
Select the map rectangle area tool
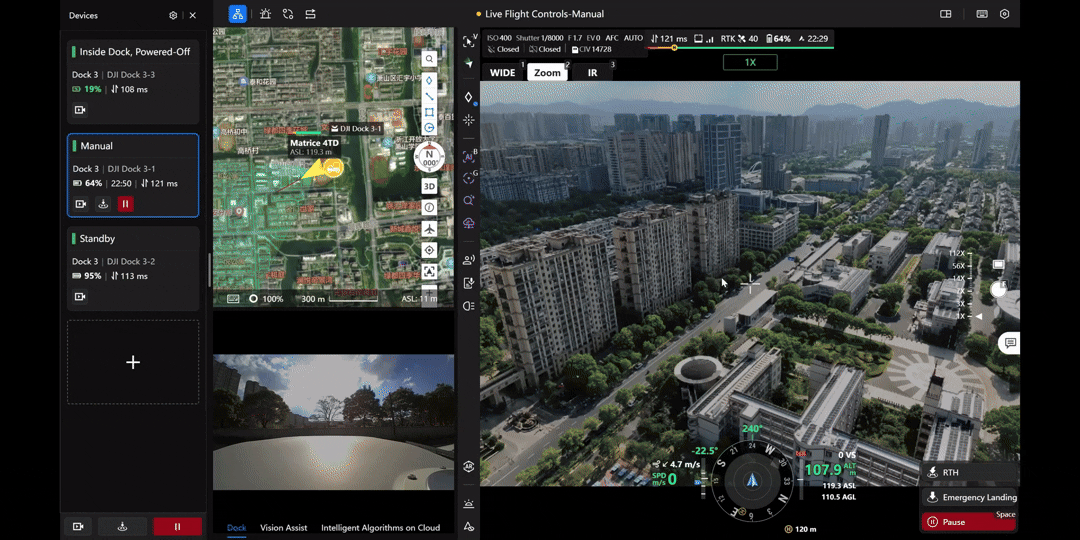tap(429, 112)
